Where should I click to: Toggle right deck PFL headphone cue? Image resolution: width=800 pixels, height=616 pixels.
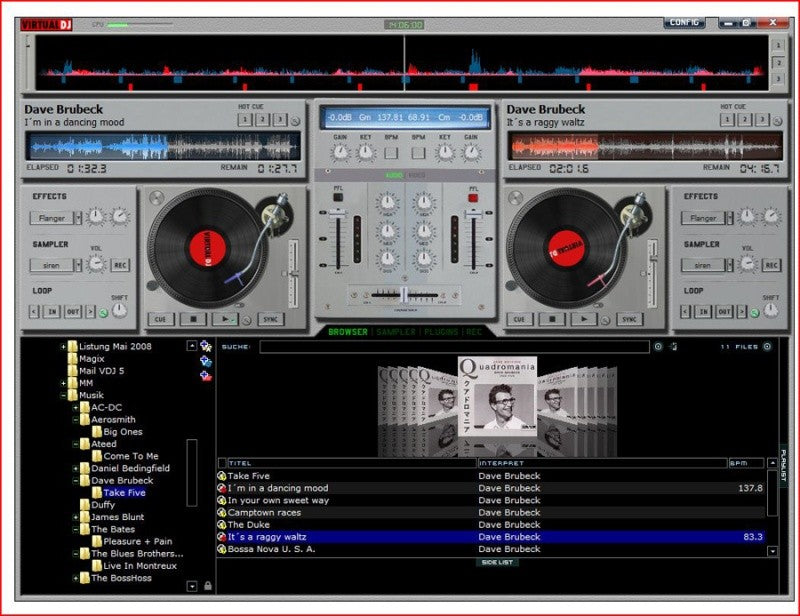point(473,197)
